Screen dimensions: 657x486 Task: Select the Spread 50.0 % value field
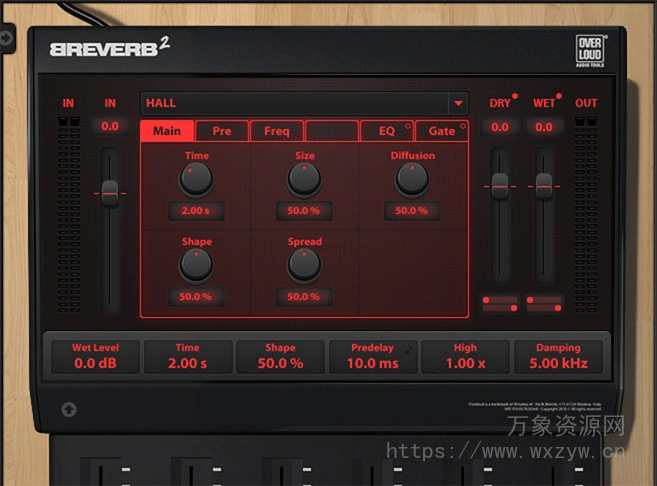[304, 297]
